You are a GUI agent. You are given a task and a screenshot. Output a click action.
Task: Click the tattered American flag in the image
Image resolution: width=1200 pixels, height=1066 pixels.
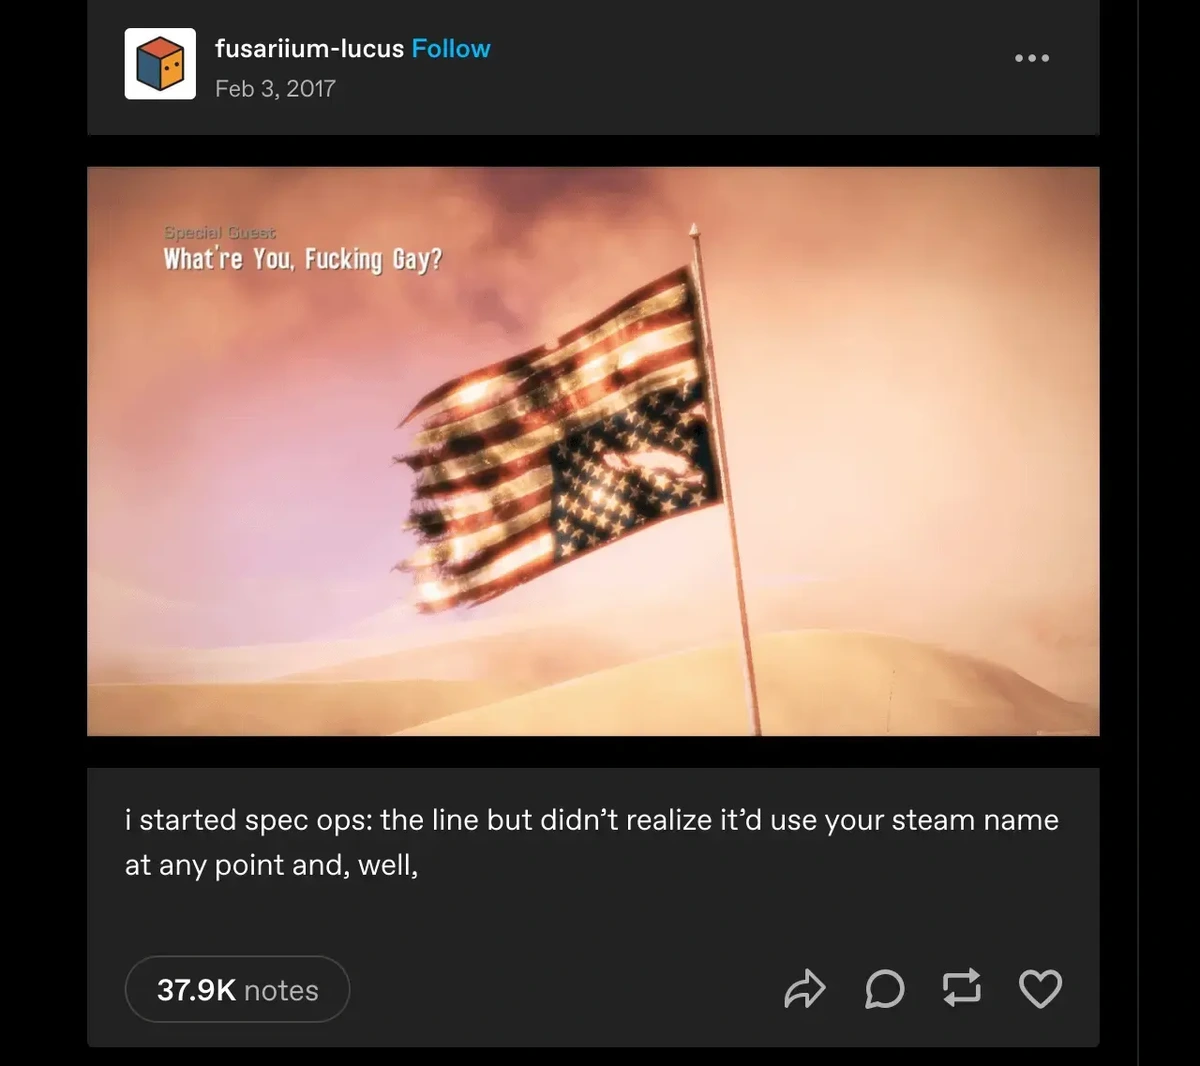point(560,440)
